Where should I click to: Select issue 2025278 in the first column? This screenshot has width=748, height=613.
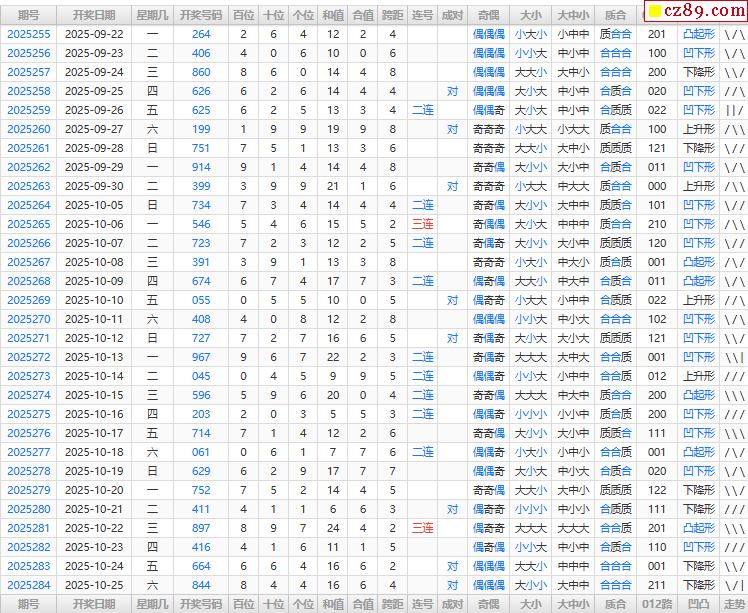coord(29,471)
